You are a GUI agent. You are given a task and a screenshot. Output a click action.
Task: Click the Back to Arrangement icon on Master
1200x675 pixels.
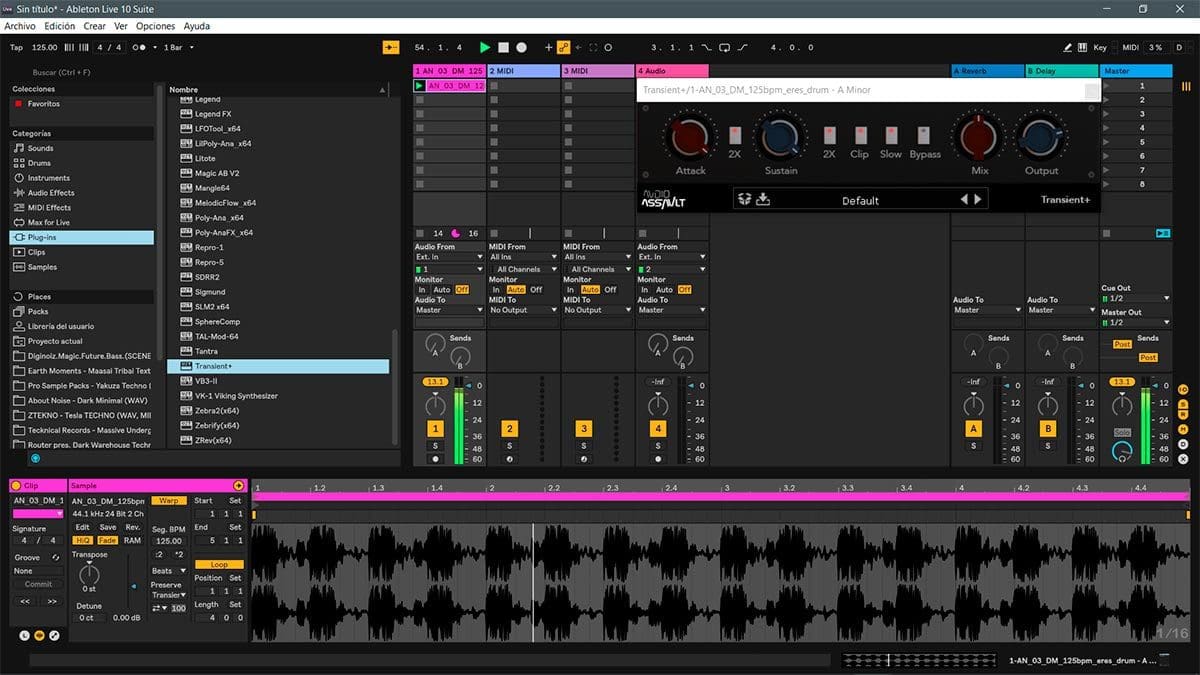pos(1162,233)
